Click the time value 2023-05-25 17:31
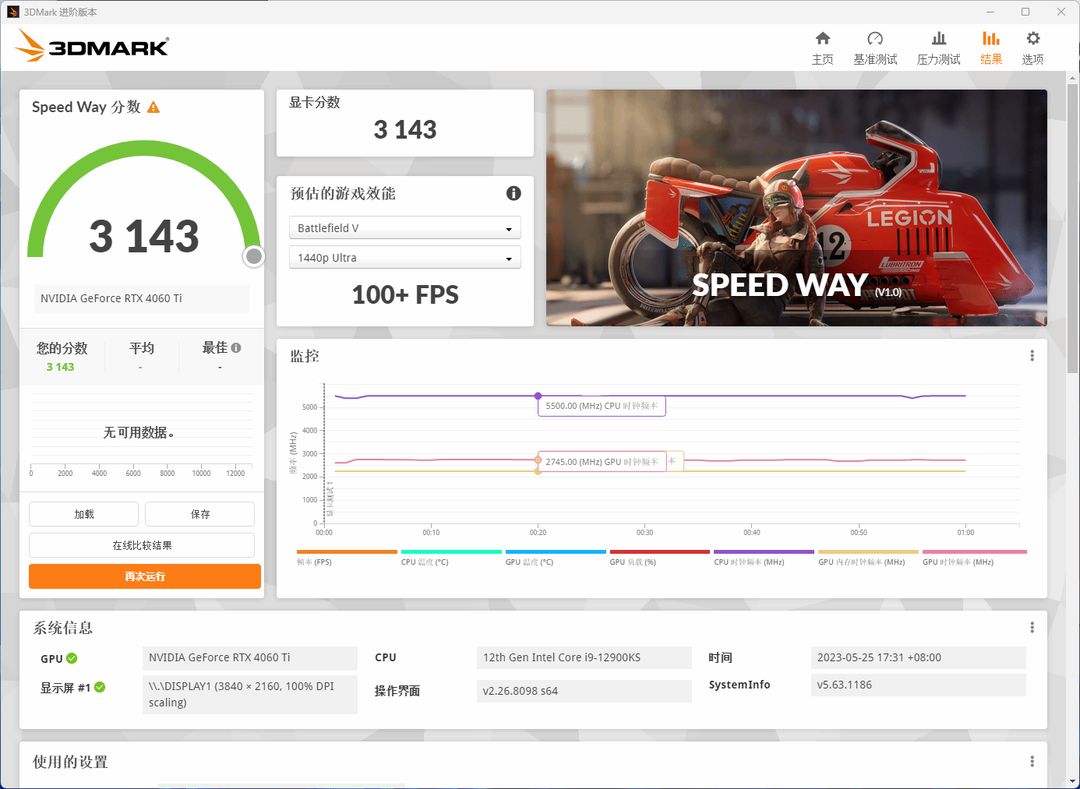This screenshot has height=789, width=1080. tap(918, 658)
